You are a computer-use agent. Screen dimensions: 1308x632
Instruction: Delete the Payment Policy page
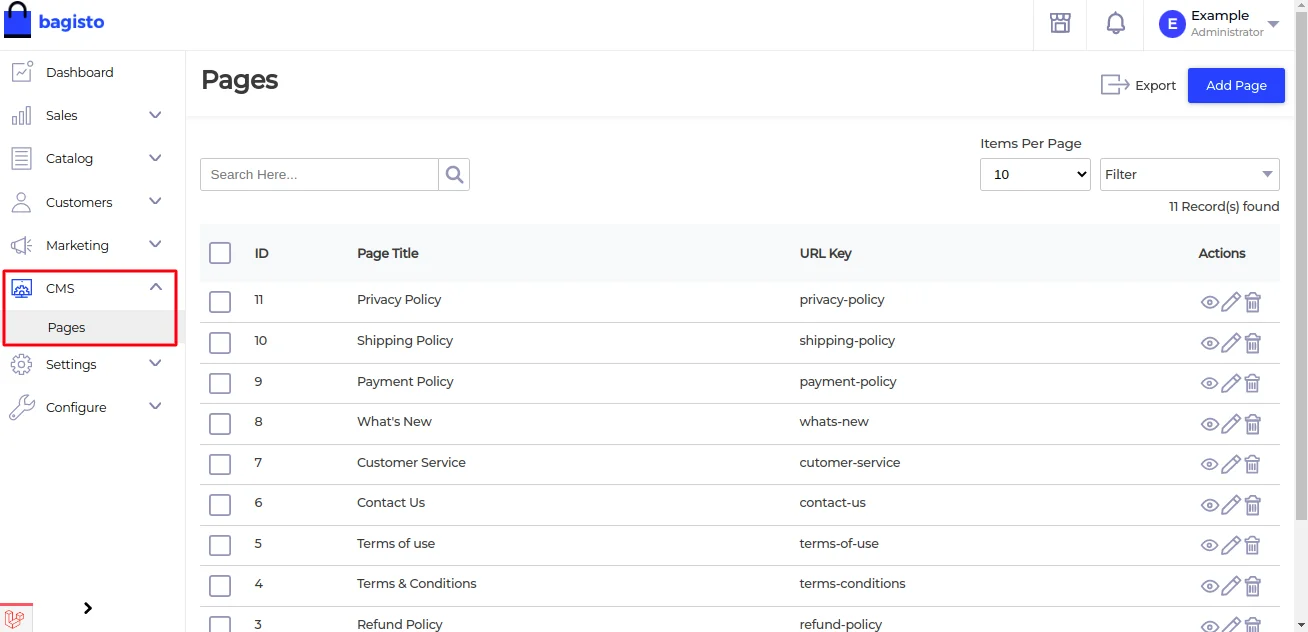point(1253,383)
